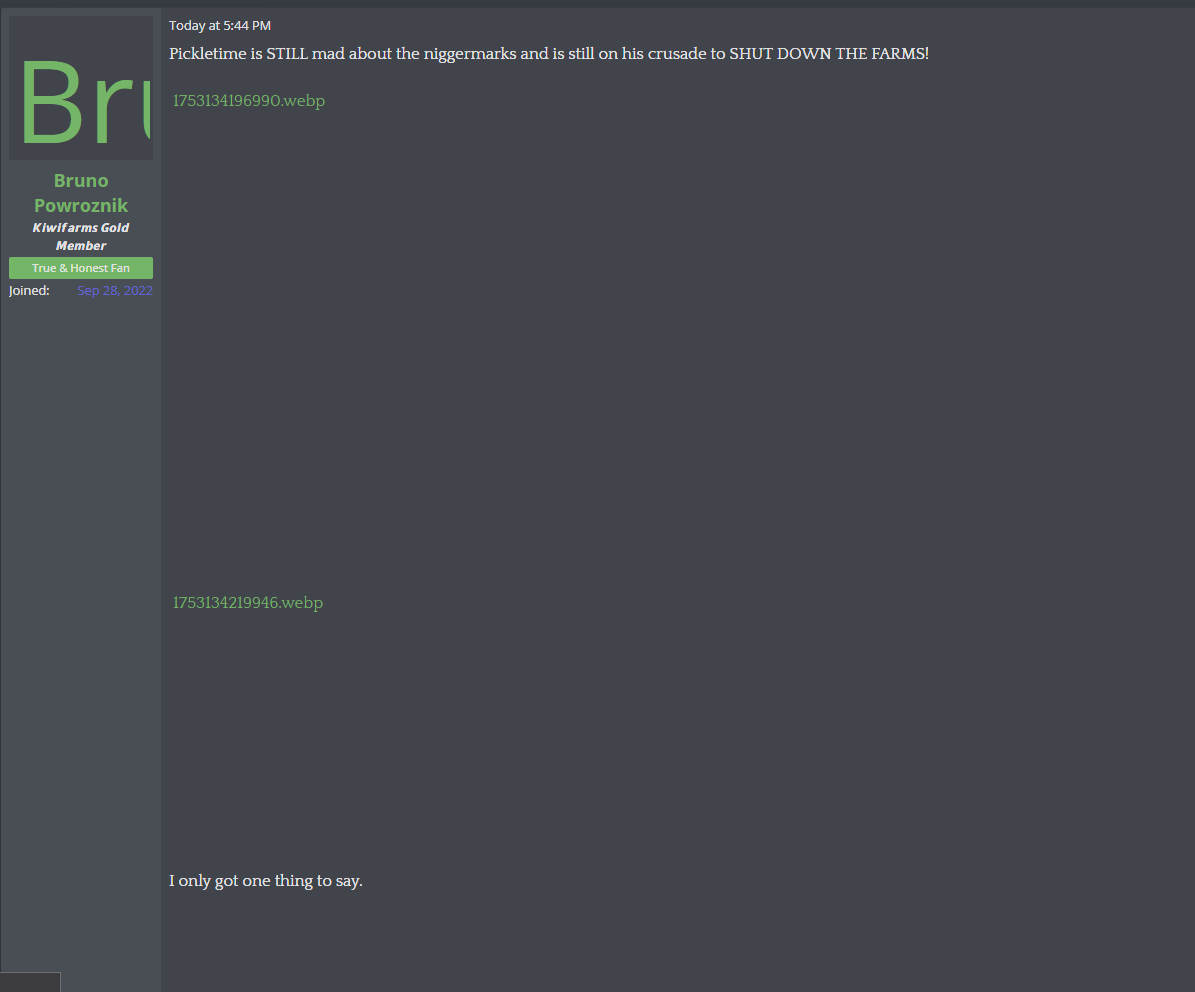Click the word Powroznik in the username

tap(81, 206)
